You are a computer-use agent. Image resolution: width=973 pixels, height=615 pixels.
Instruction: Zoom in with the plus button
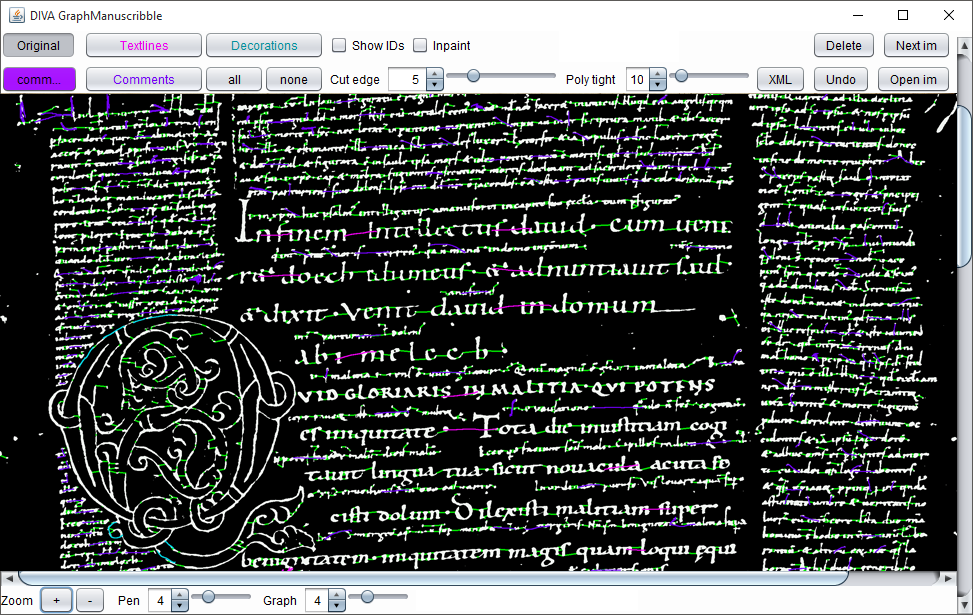pos(56,600)
